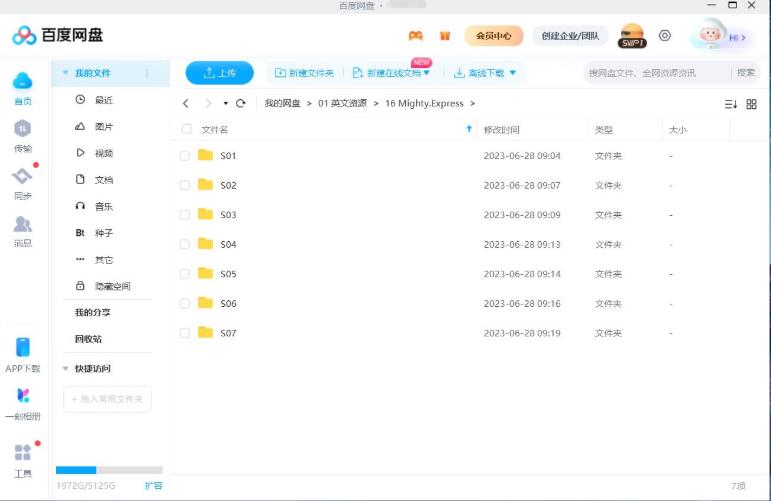Click the game controller icon in header

415,35
